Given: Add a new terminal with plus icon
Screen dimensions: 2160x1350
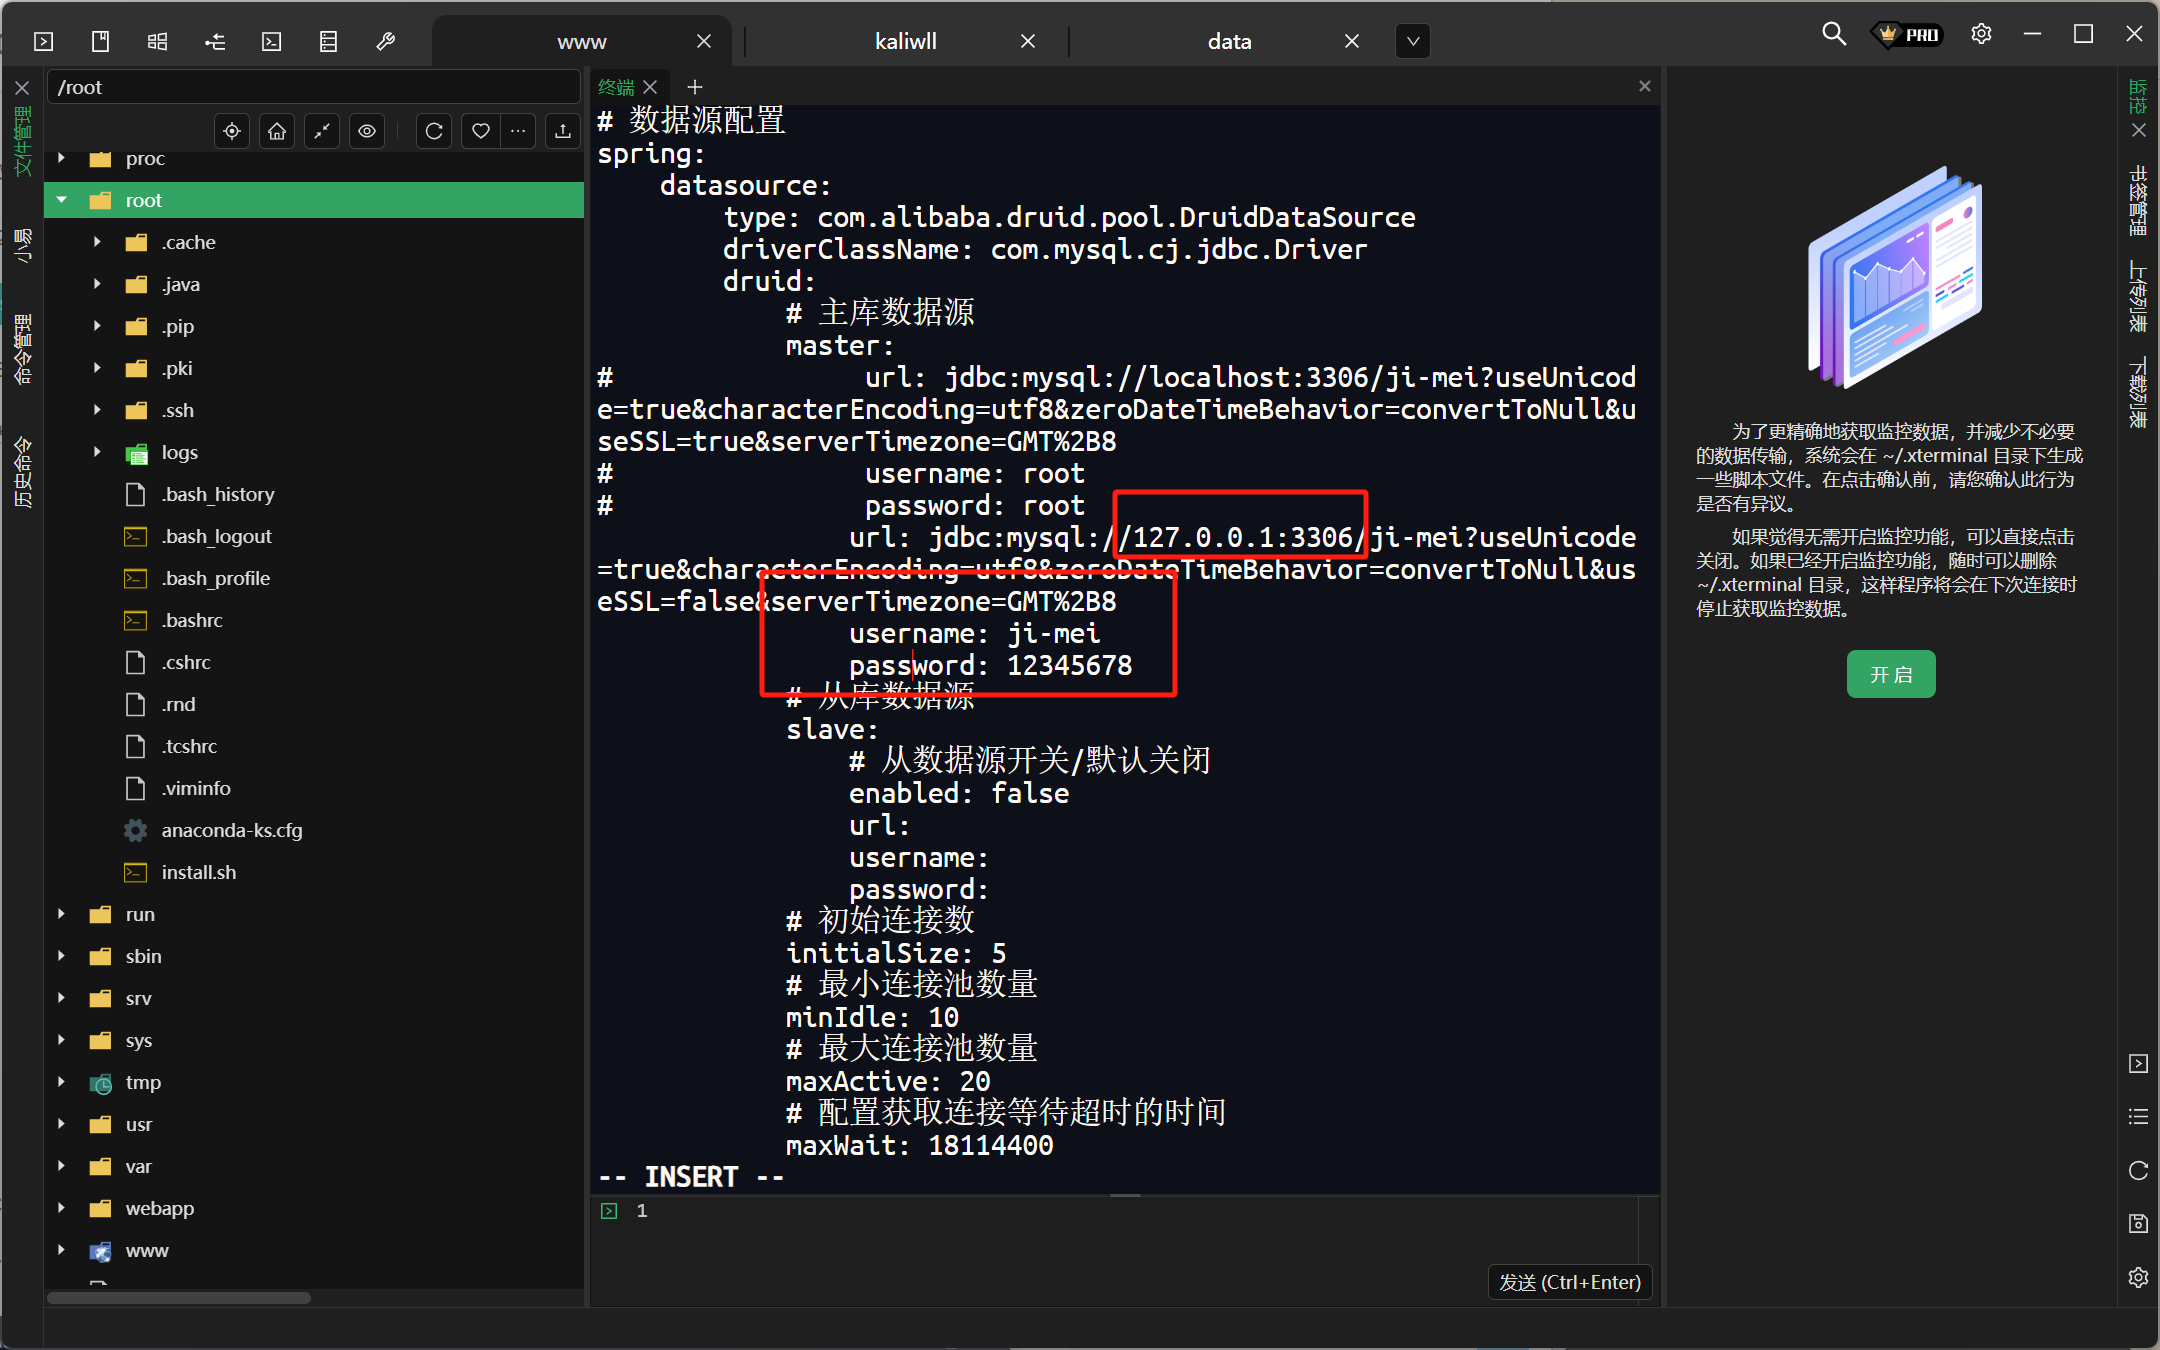Looking at the screenshot, I should pos(695,87).
